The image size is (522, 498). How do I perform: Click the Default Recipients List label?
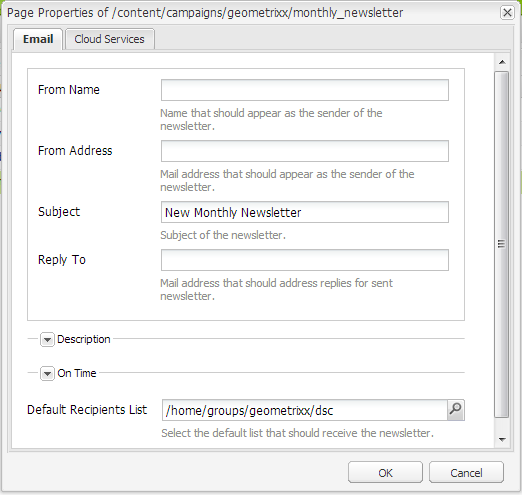tap(87, 410)
